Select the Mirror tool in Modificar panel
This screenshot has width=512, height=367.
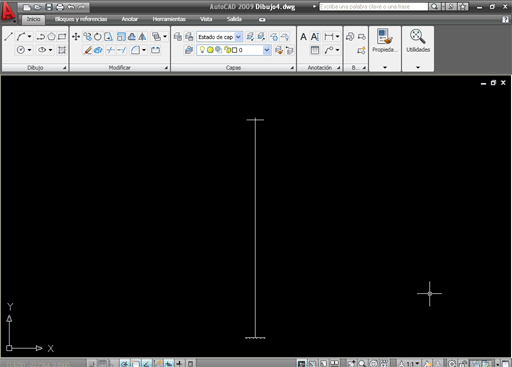pyautogui.click(x=142, y=37)
